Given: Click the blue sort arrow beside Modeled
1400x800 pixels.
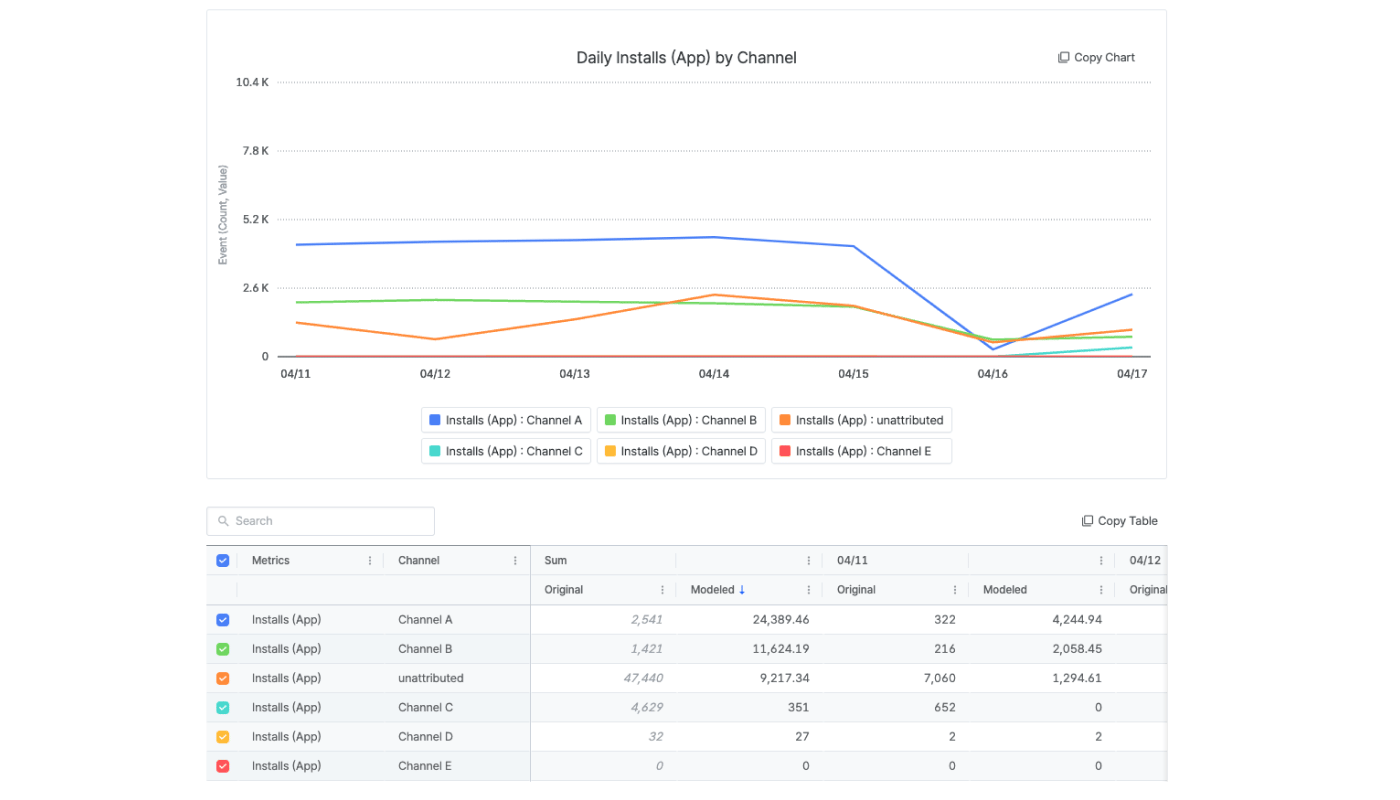Looking at the screenshot, I should point(742,590).
